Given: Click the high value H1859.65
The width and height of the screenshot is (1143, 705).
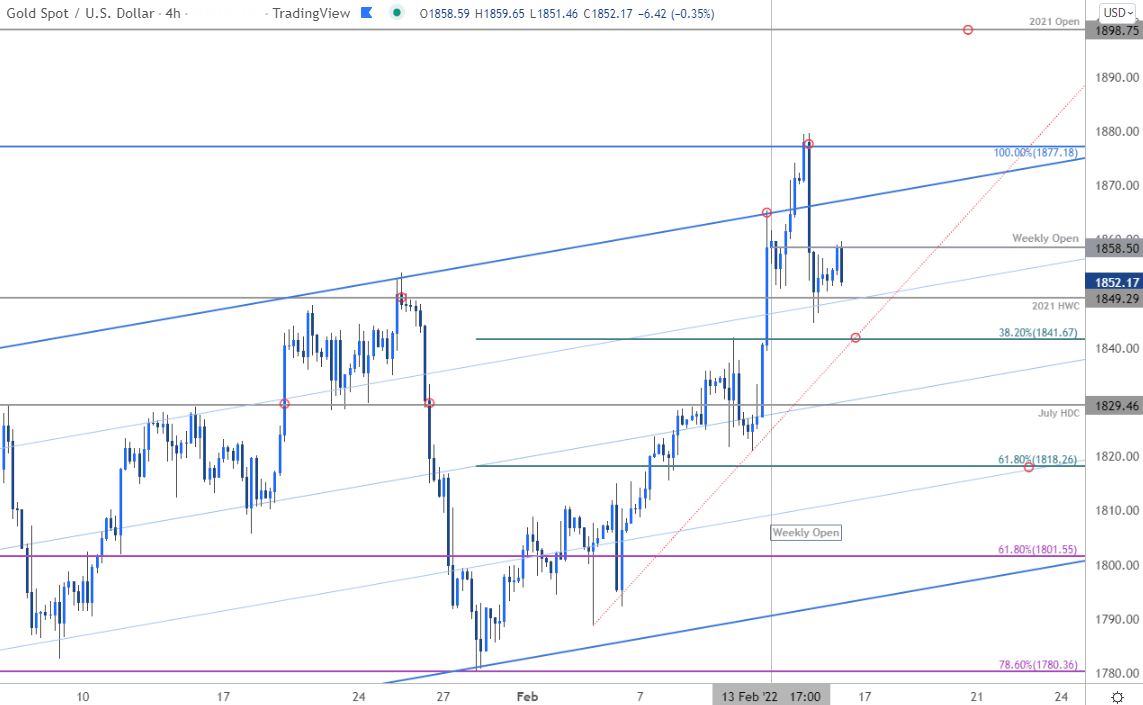Looking at the screenshot, I should pyautogui.click(x=499, y=13).
